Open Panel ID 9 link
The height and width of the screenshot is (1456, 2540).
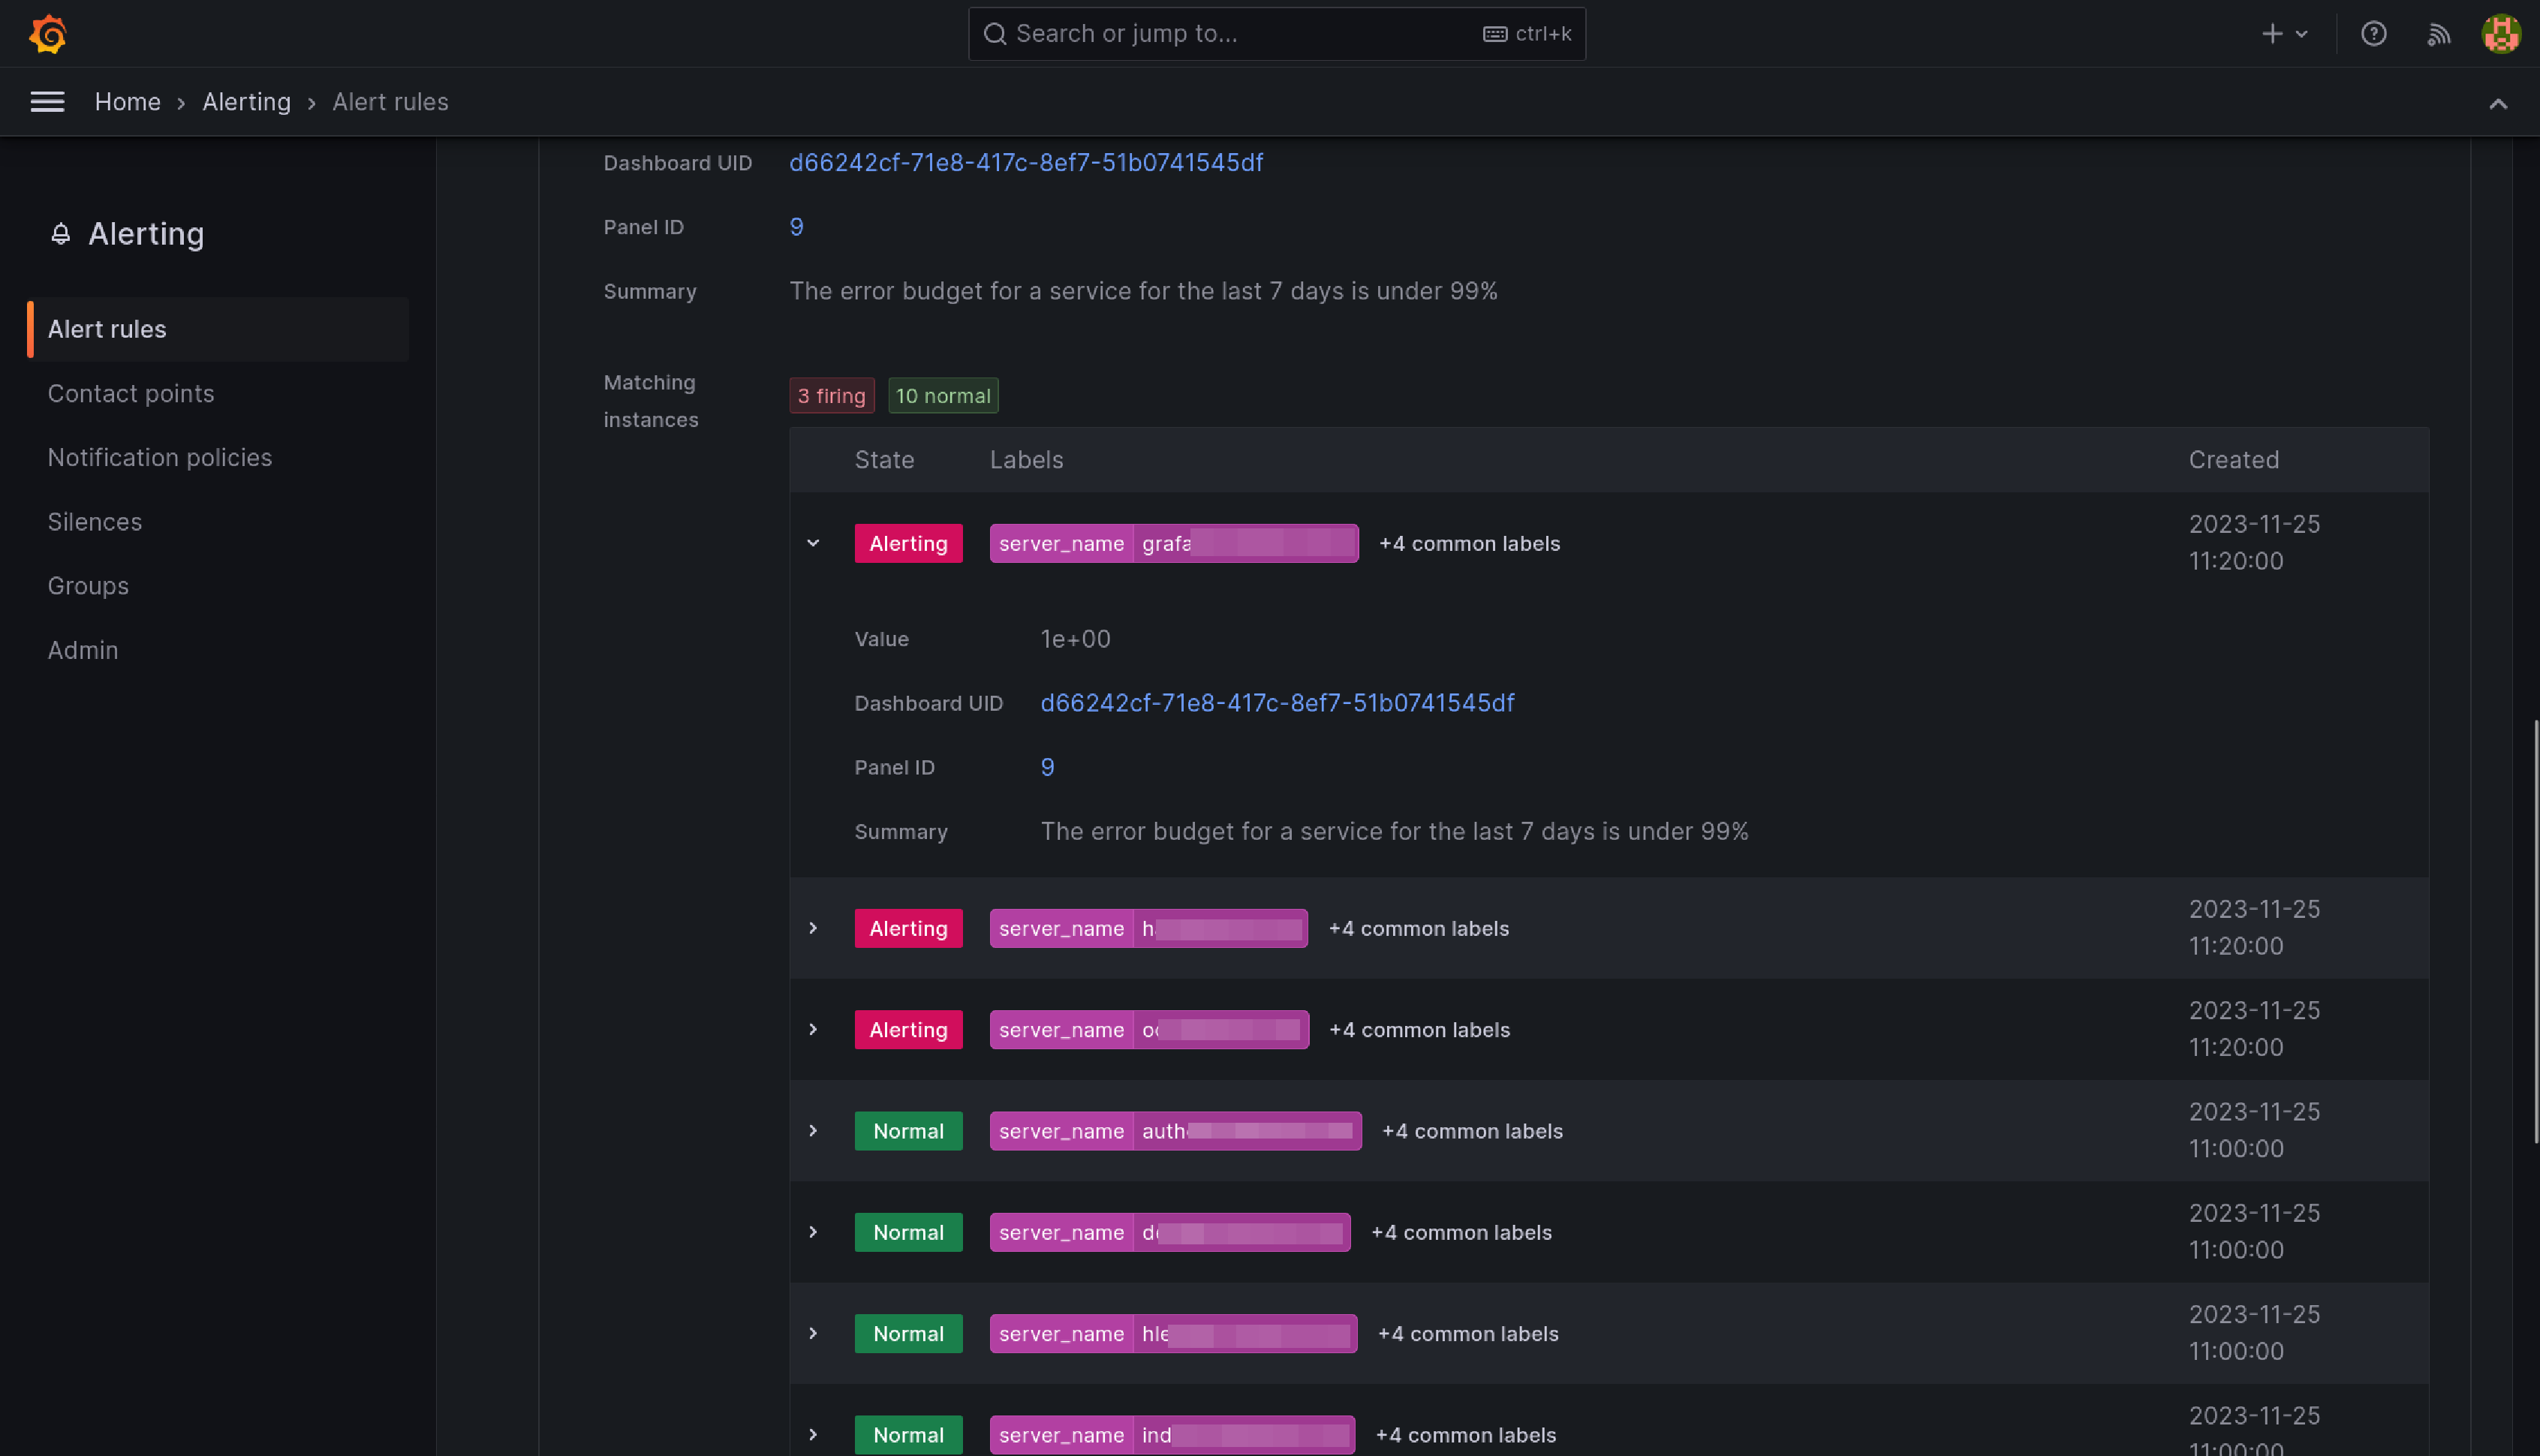click(796, 227)
